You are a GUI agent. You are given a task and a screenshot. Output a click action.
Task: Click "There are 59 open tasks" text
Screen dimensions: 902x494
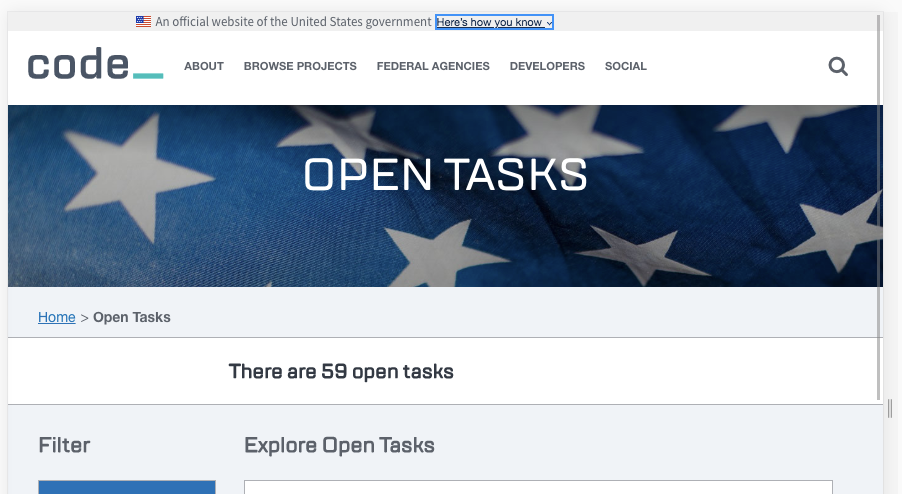tap(341, 372)
